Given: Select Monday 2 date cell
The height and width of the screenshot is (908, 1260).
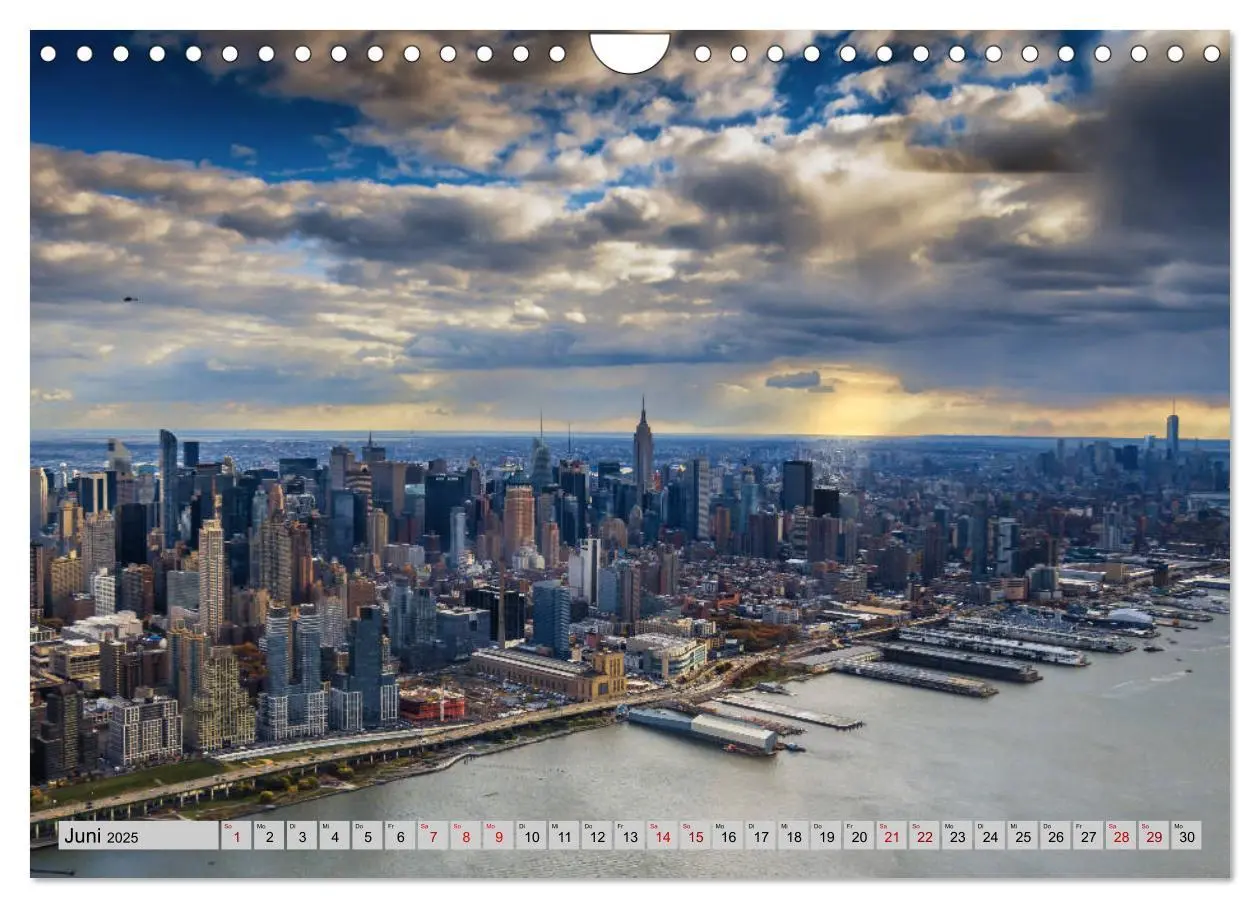Looking at the screenshot, I should point(268,836).
